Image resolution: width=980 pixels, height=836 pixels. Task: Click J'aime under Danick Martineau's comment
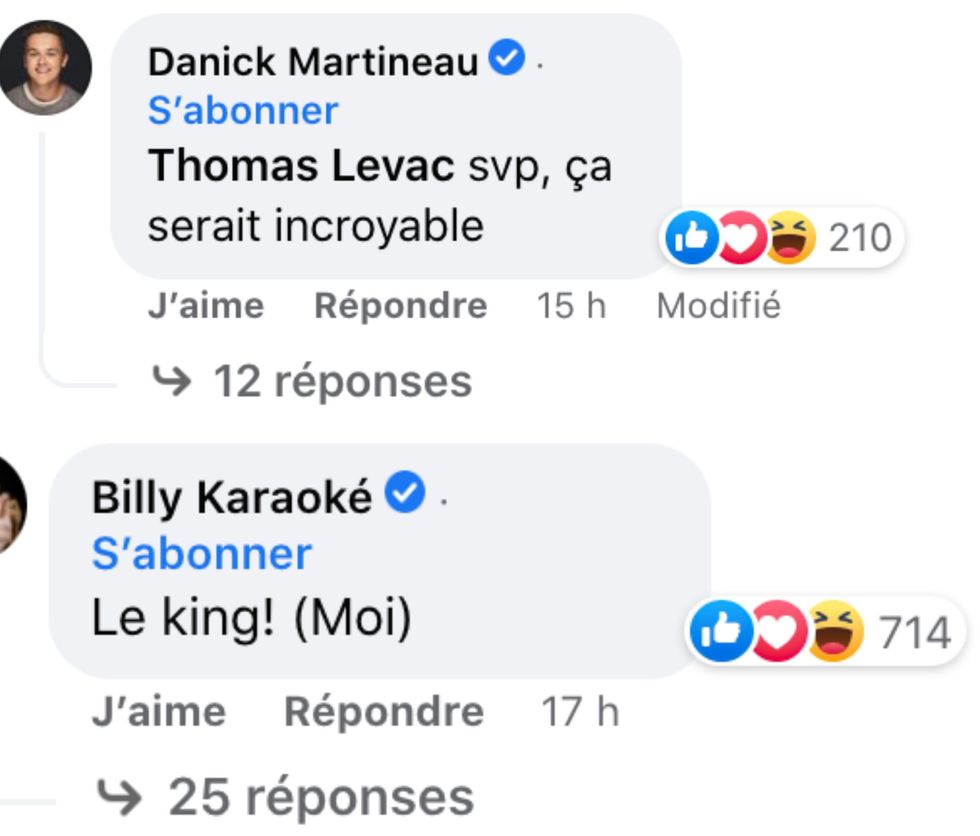pos(206,306)
